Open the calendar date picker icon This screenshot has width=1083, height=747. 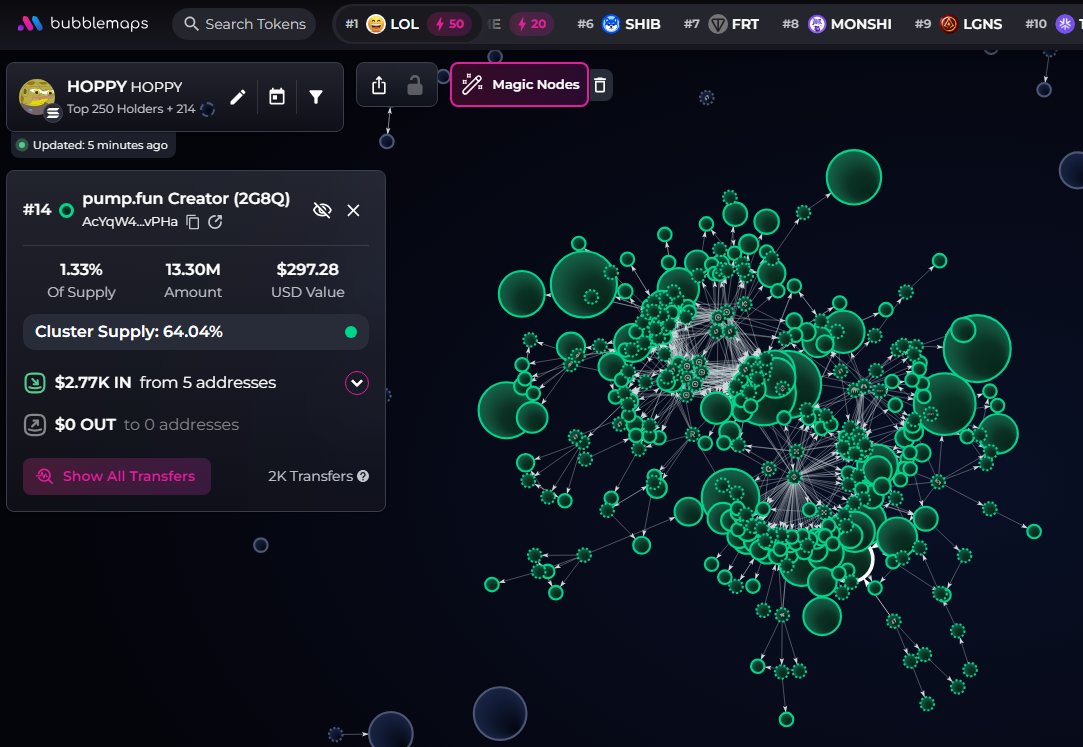click(x=277, y=97)
